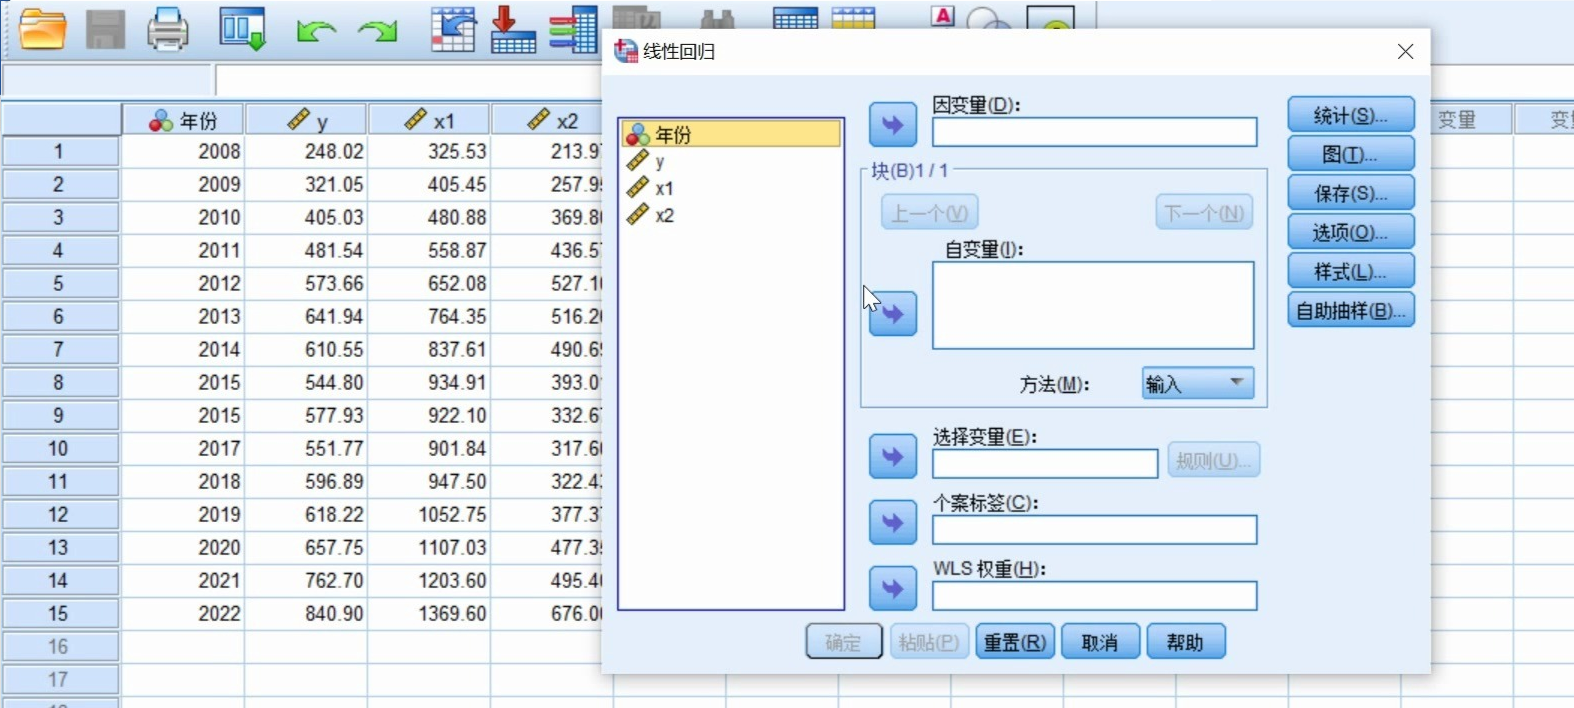Open the 选项(O)... dialog
Screen dimensions: 1574x708
click(x=1351, y=232)
